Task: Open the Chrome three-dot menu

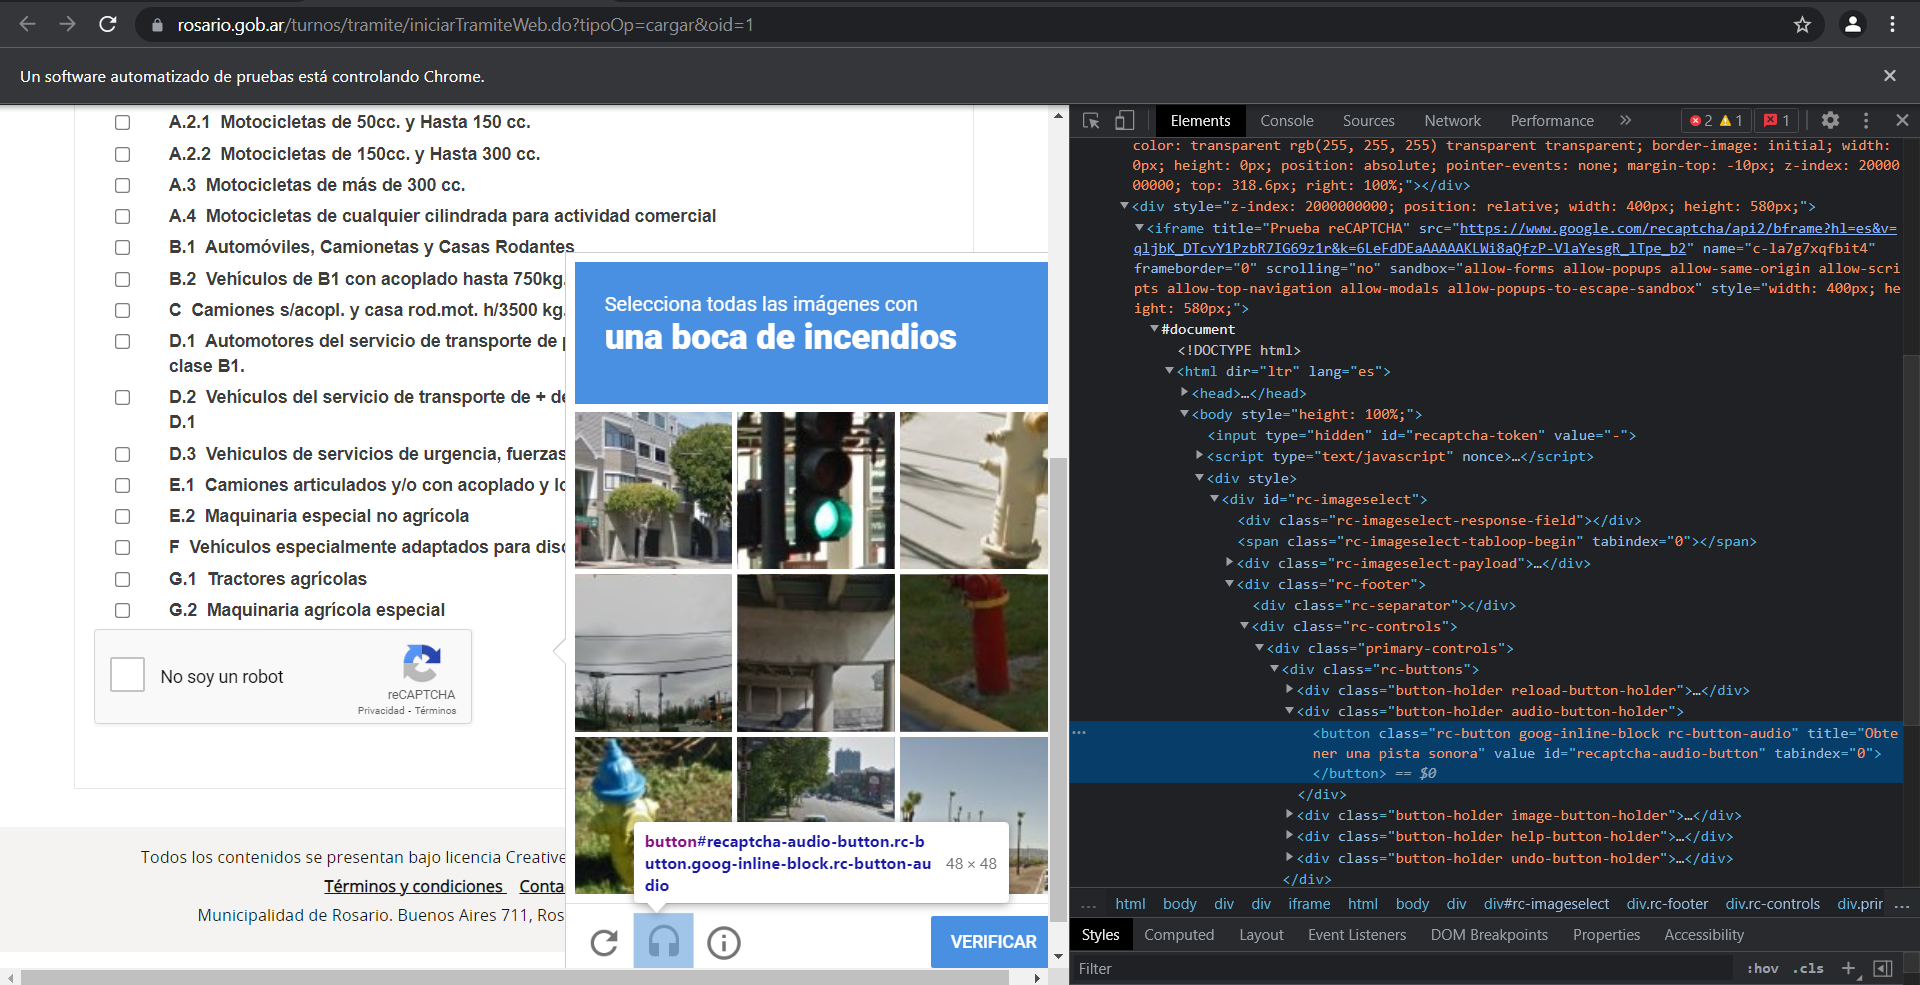Action: pyautogui.click(x=1892, y=24)
